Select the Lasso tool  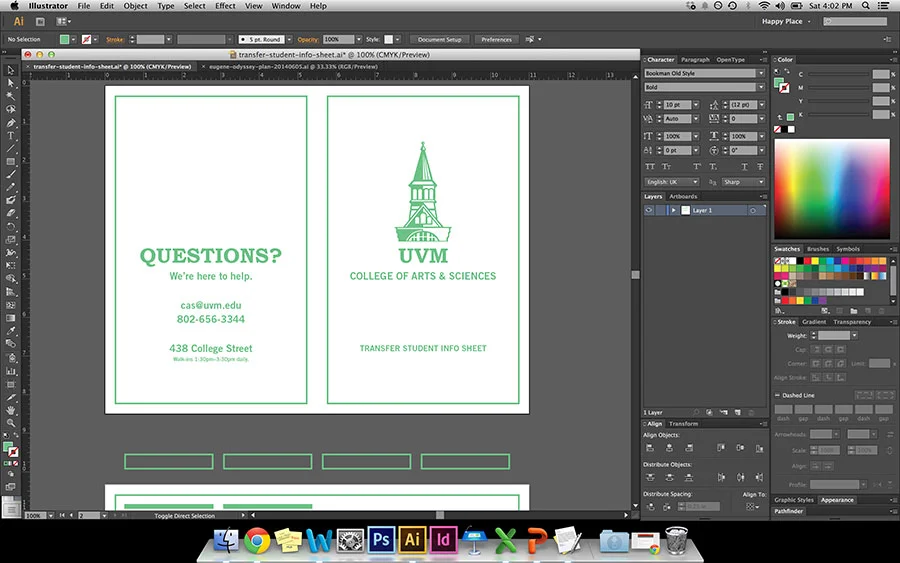click(x=10, y=109)
